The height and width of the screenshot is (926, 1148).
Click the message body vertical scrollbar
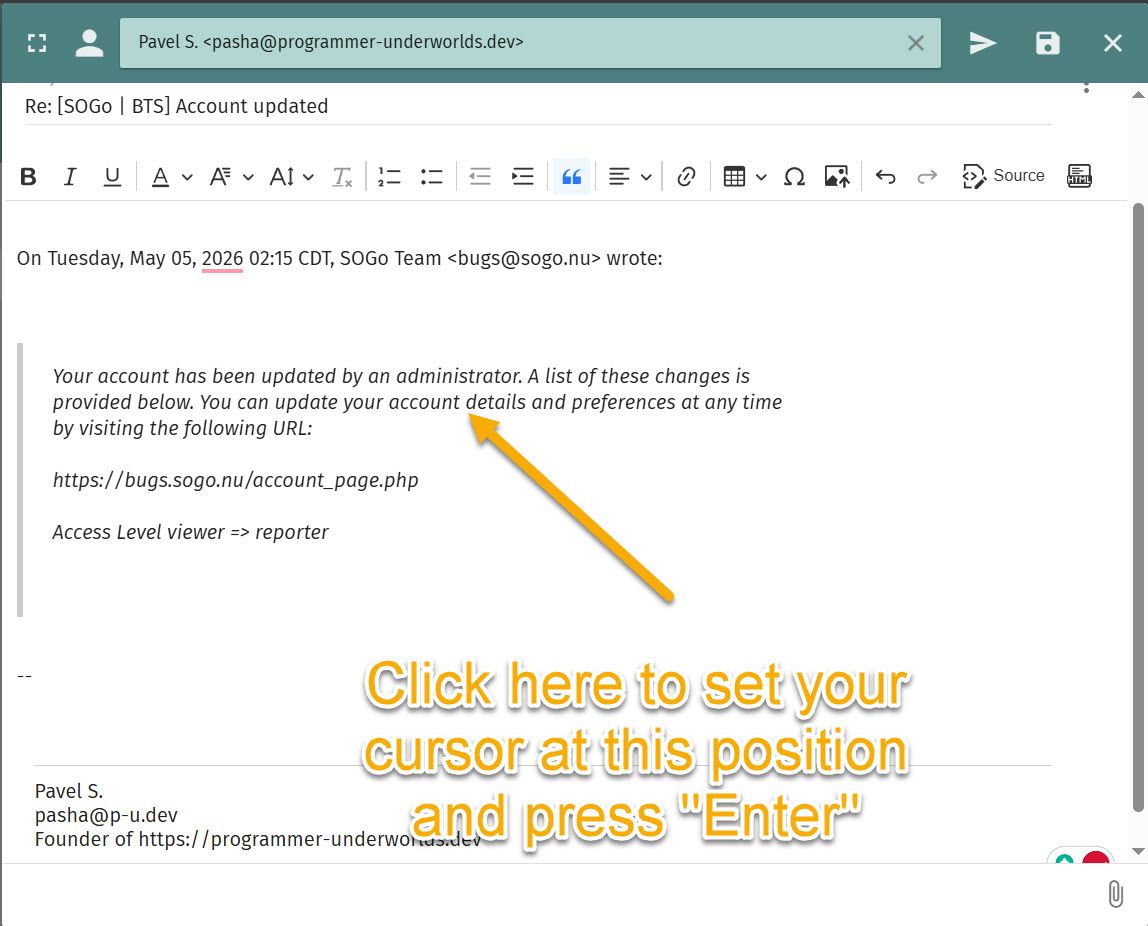click(1138, 507)
